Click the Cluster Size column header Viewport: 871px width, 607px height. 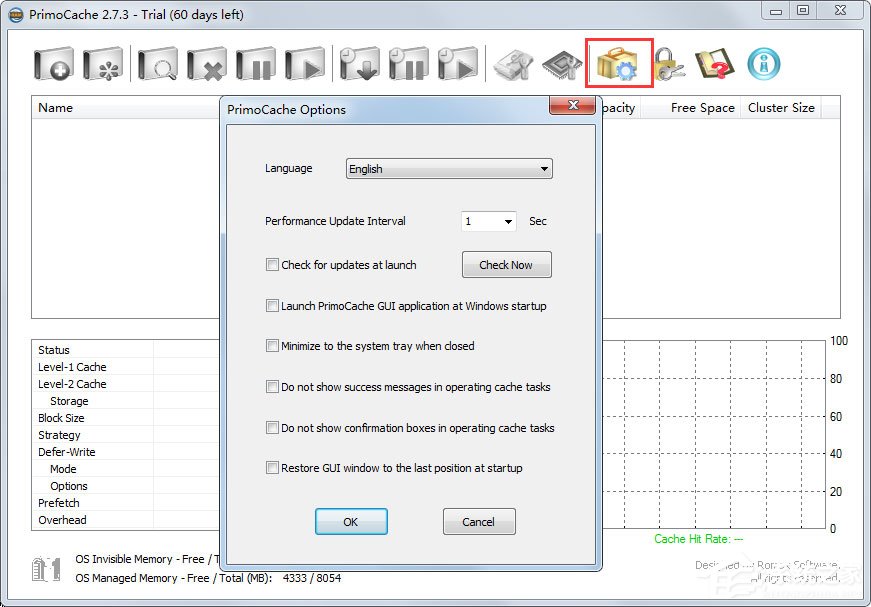coord(781,108)
